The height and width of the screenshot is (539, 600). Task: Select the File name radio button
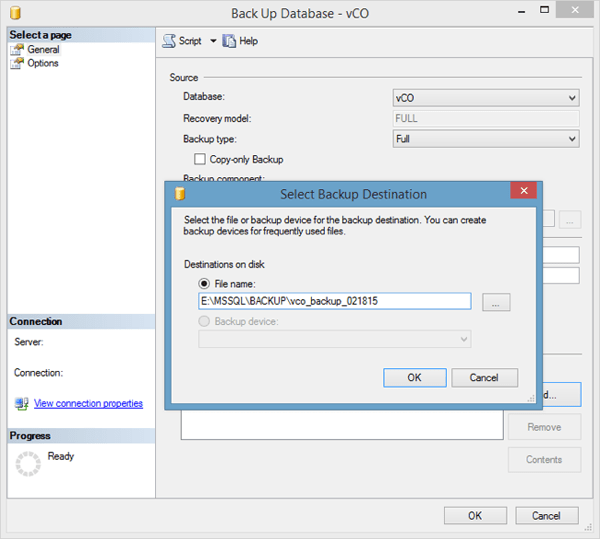click(205, 284)
